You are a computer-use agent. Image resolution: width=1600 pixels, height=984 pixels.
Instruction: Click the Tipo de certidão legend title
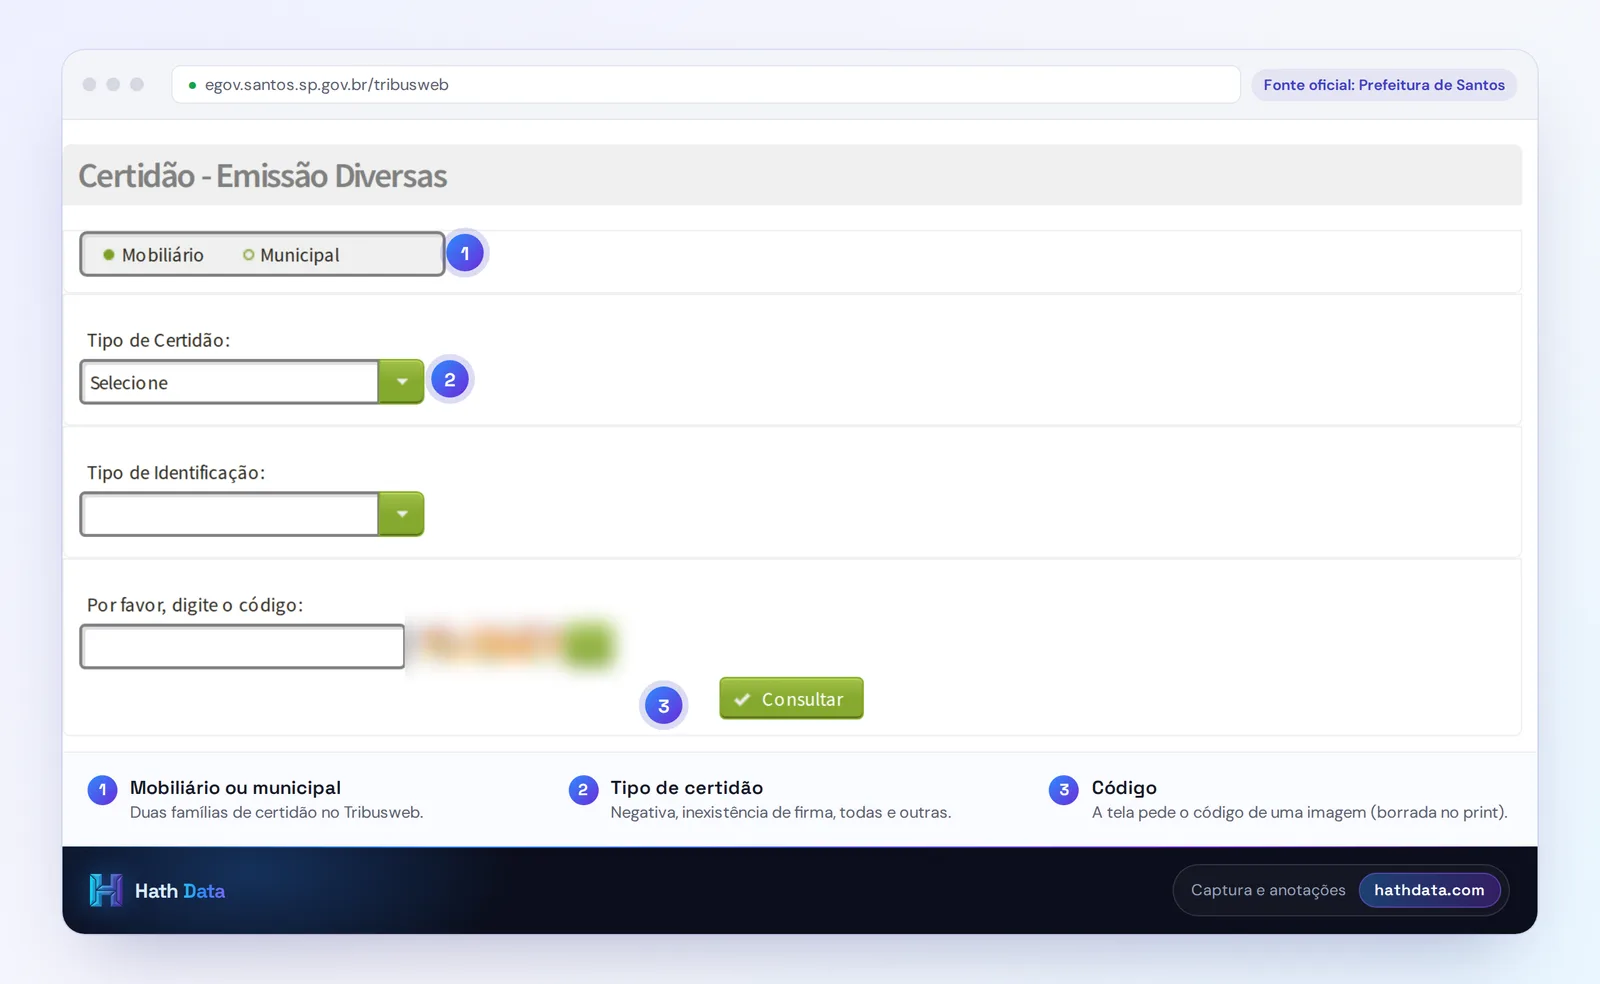(x=687, y=788)
